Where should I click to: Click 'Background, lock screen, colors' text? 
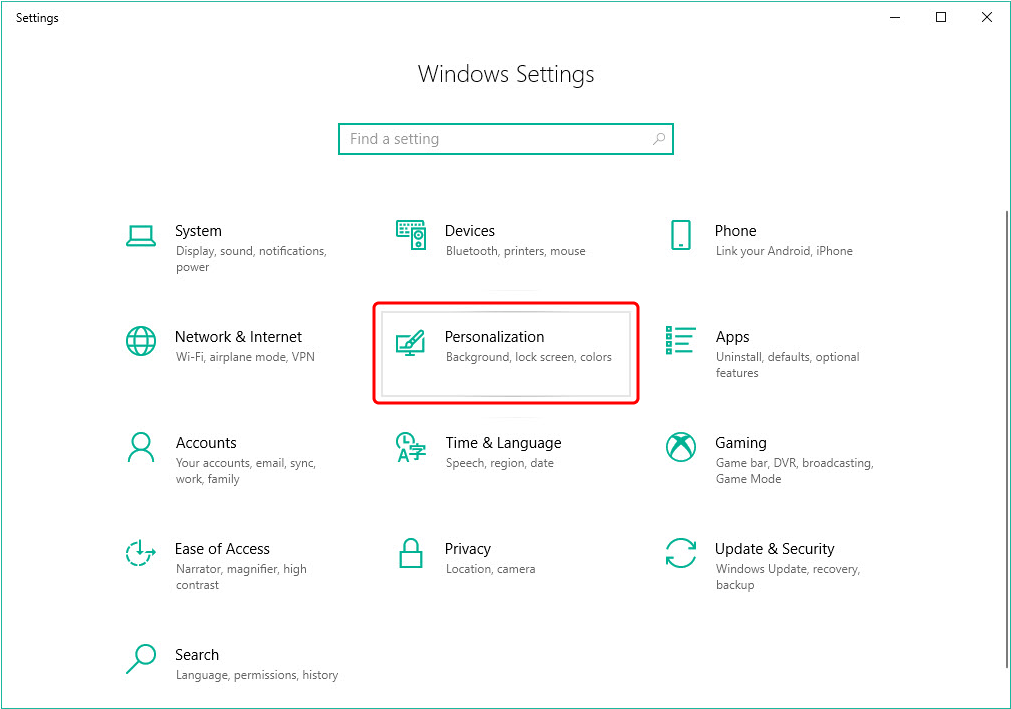point(529,357)
